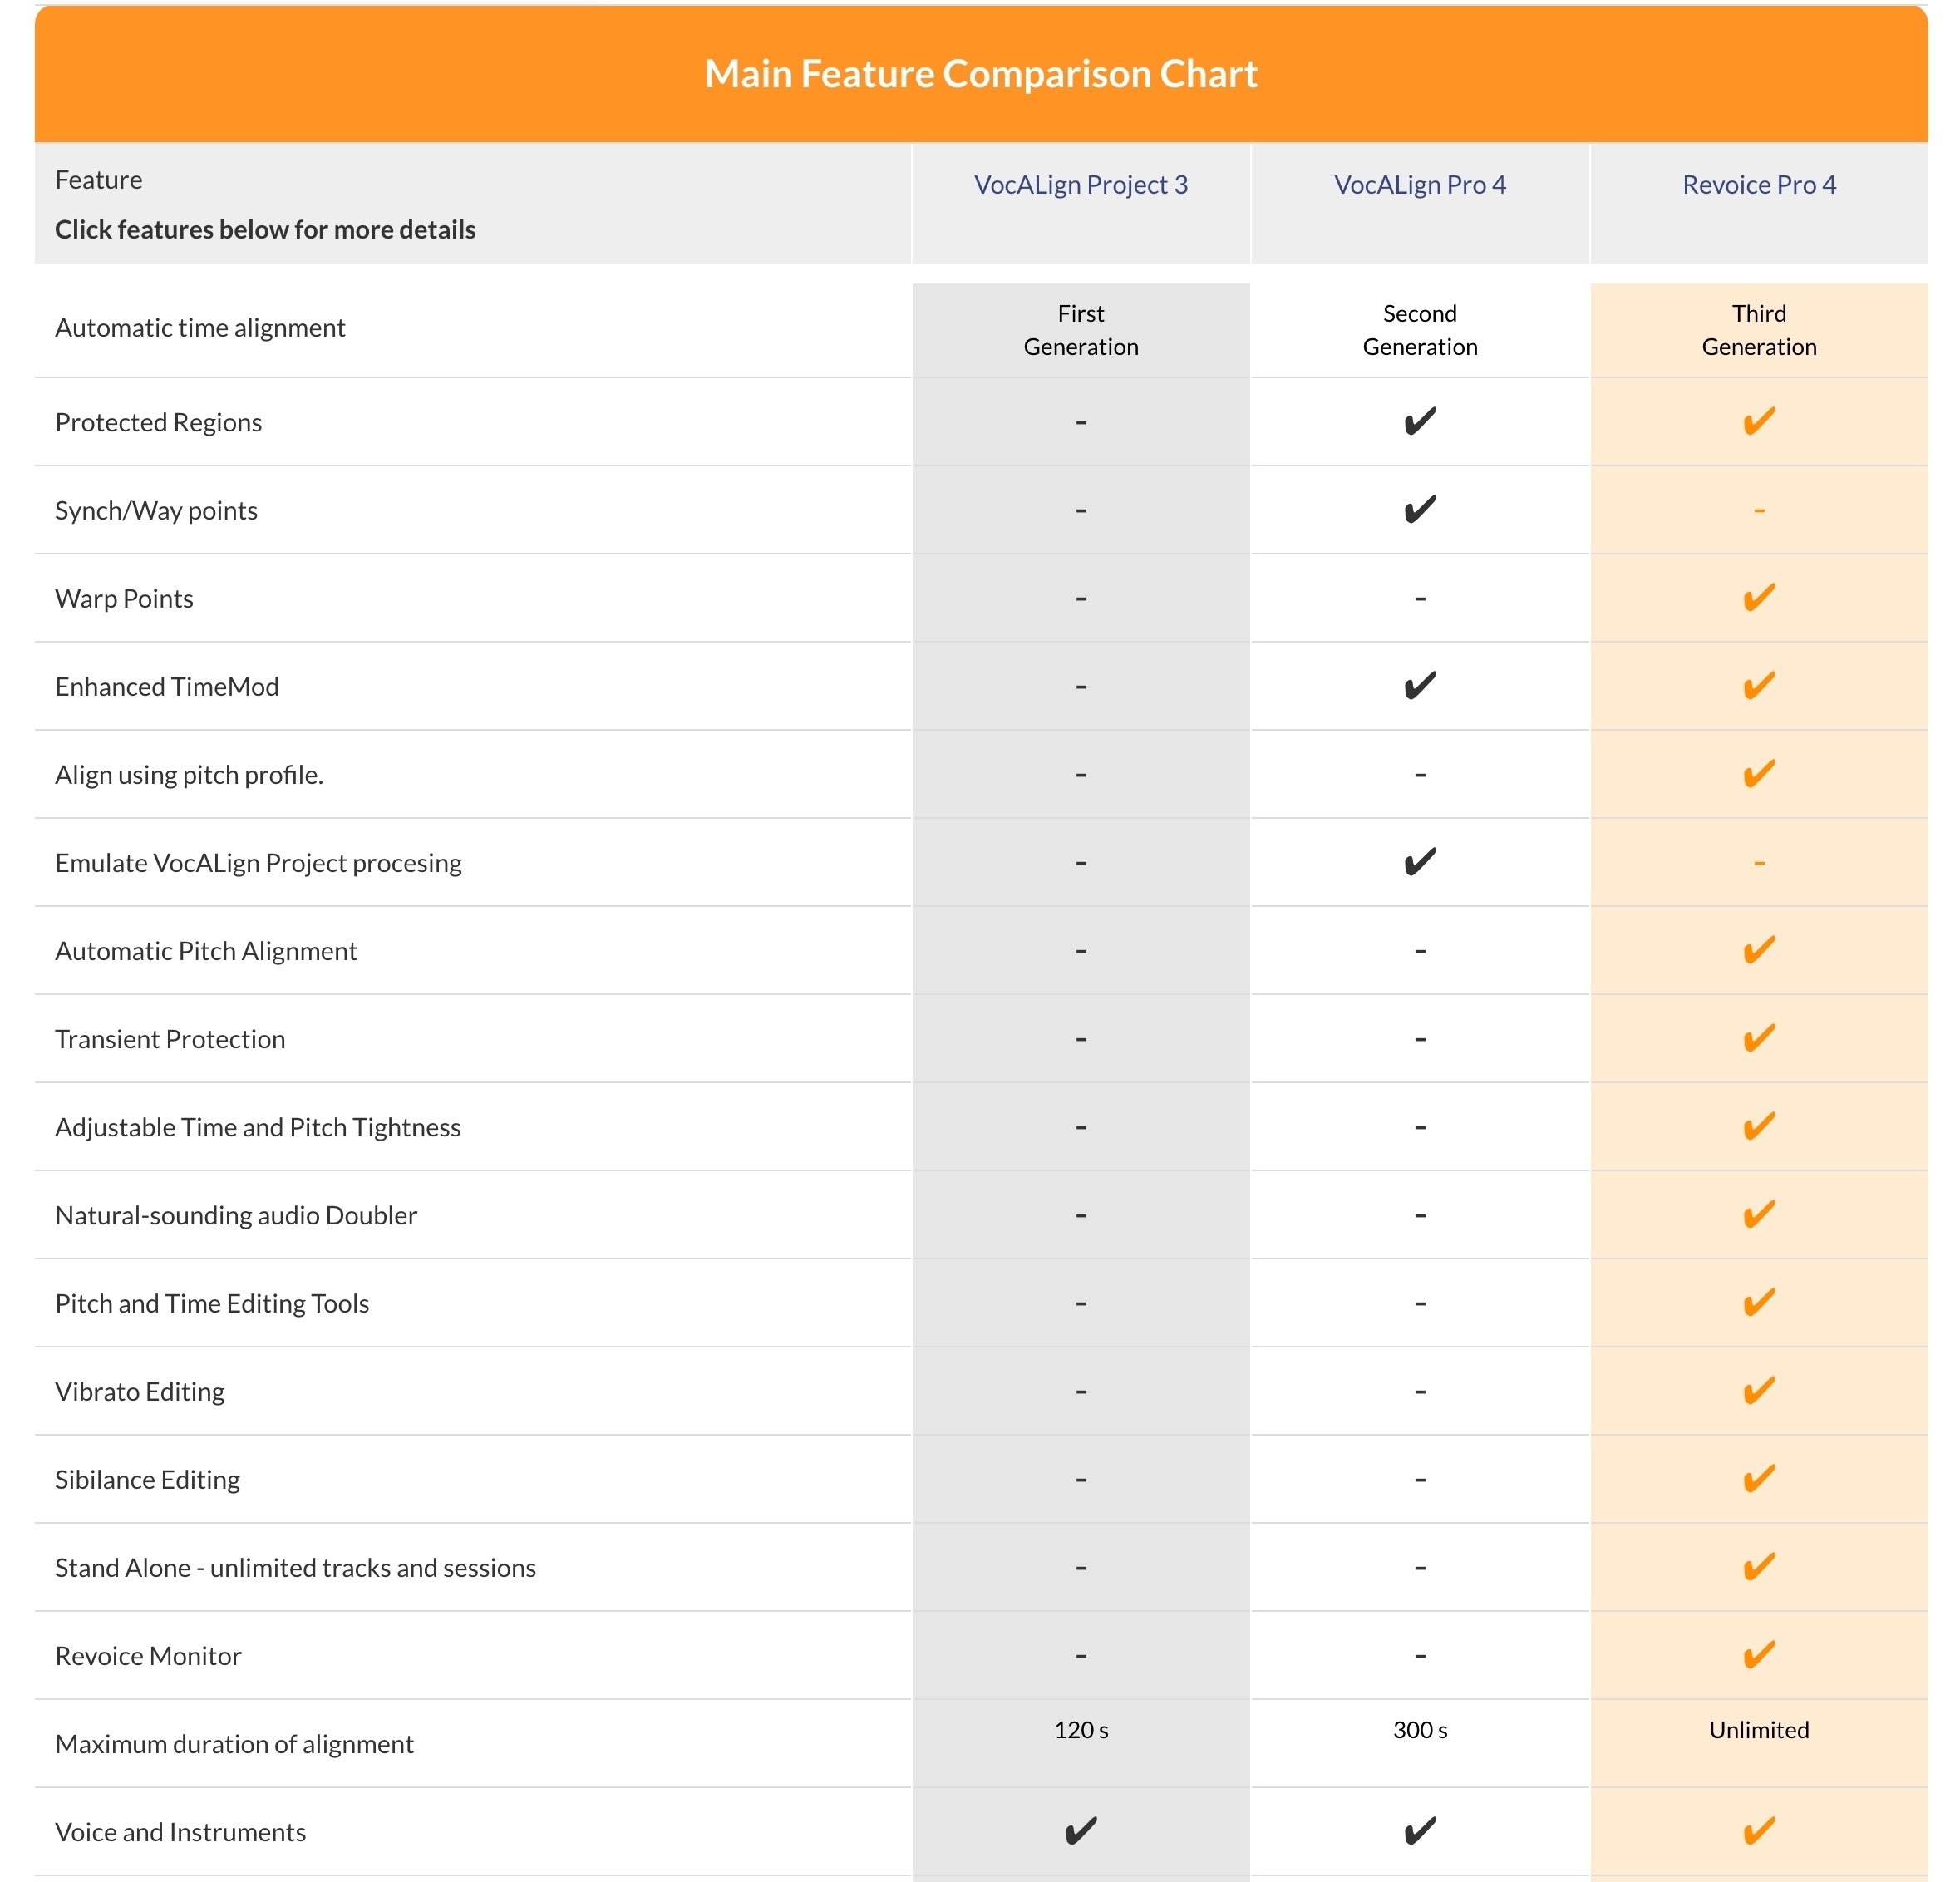Select the Automatic Pitch Alignment feature

coord(206,951)
